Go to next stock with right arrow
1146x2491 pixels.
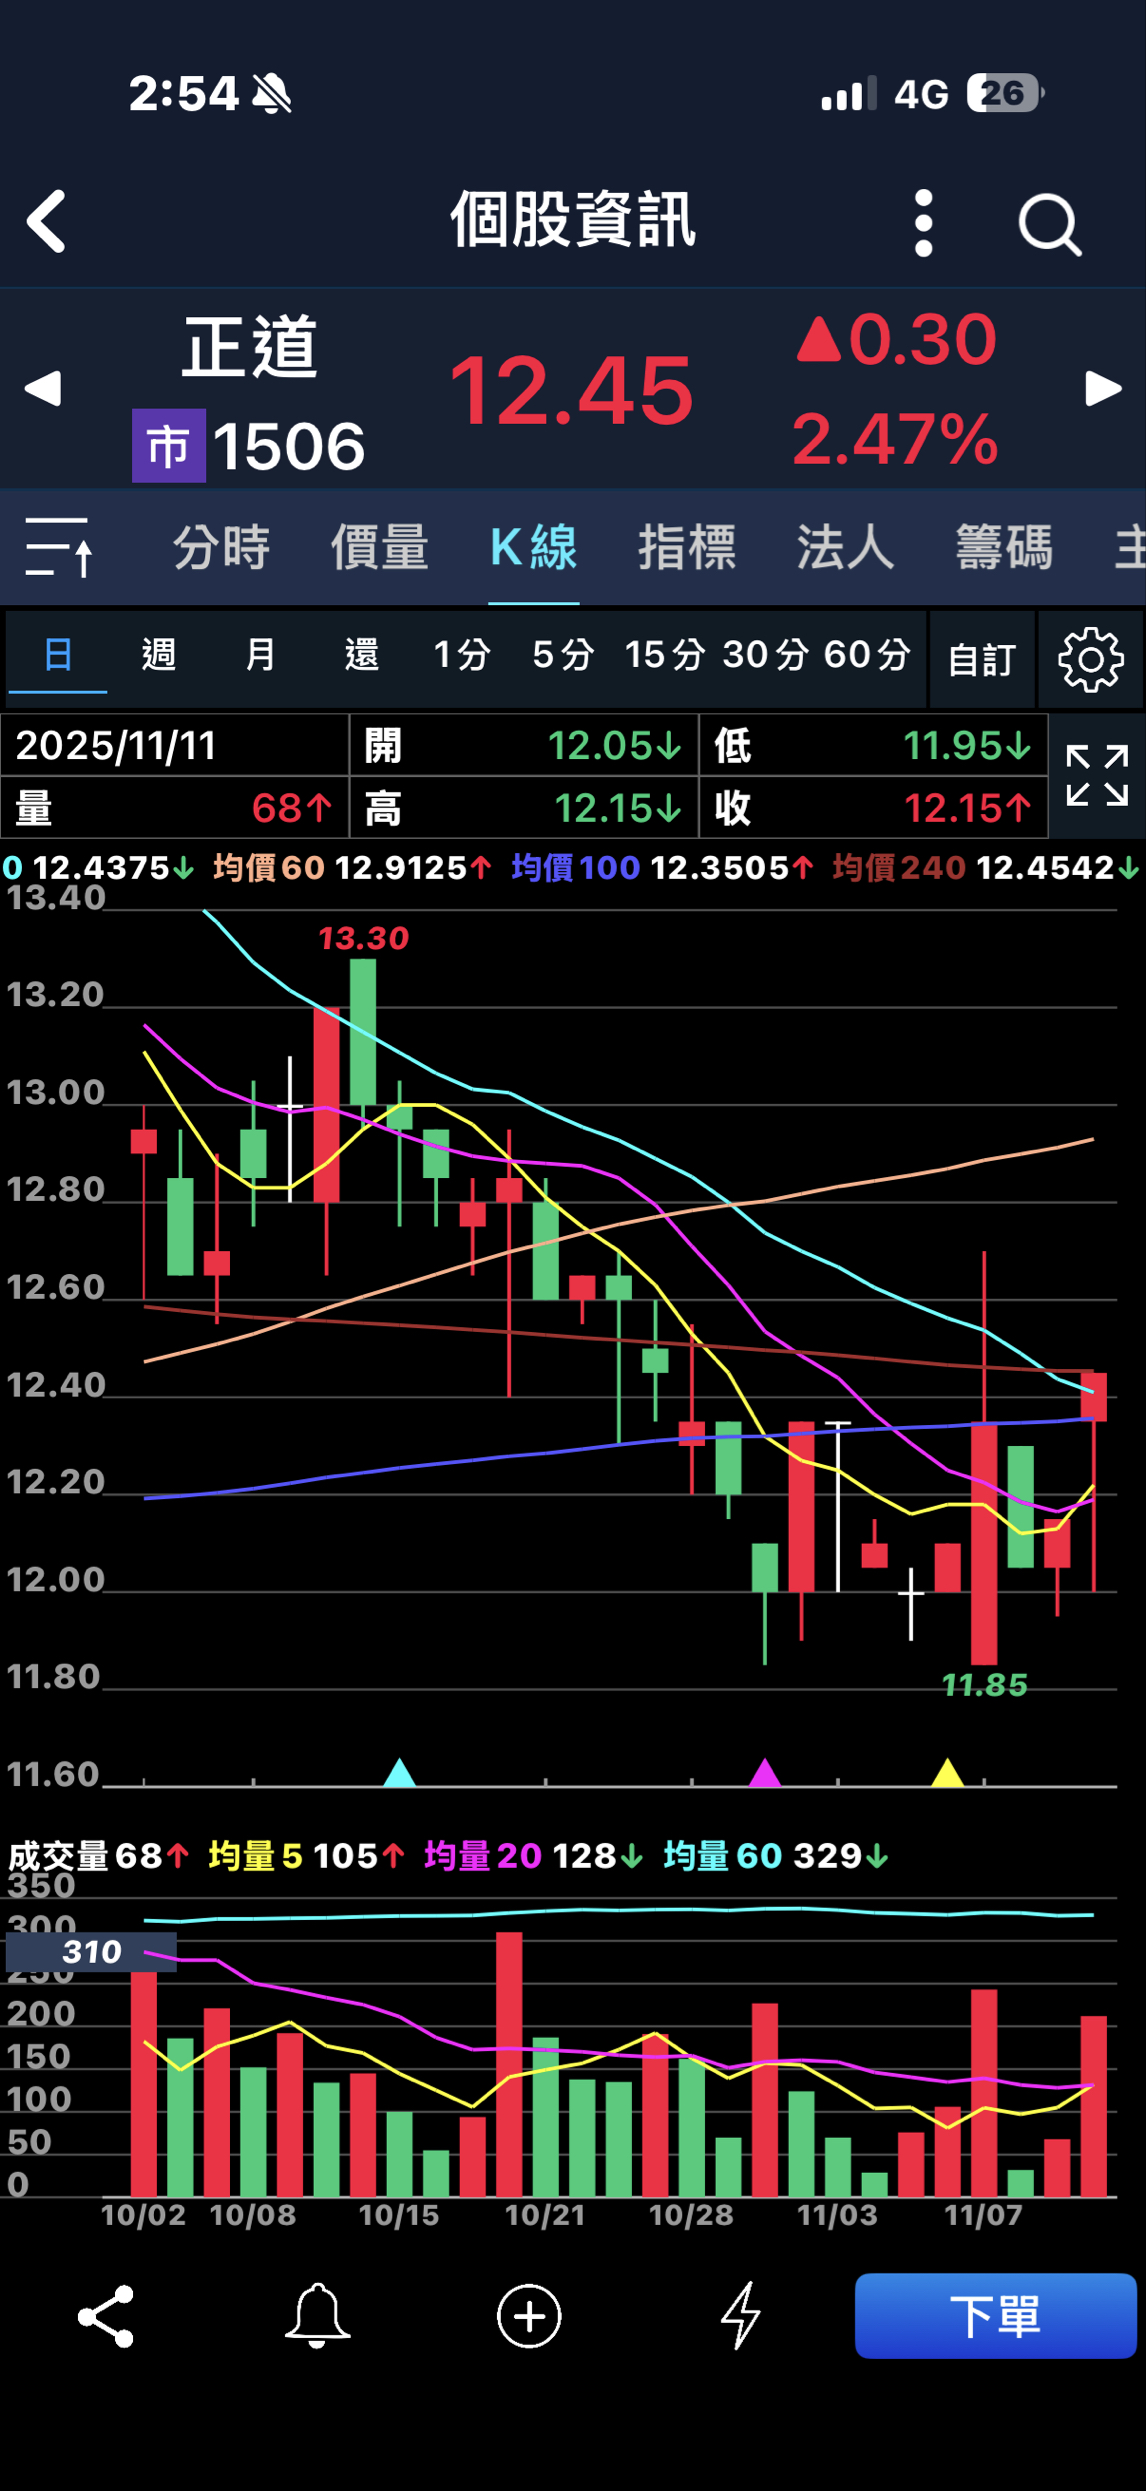(1103, 388)
